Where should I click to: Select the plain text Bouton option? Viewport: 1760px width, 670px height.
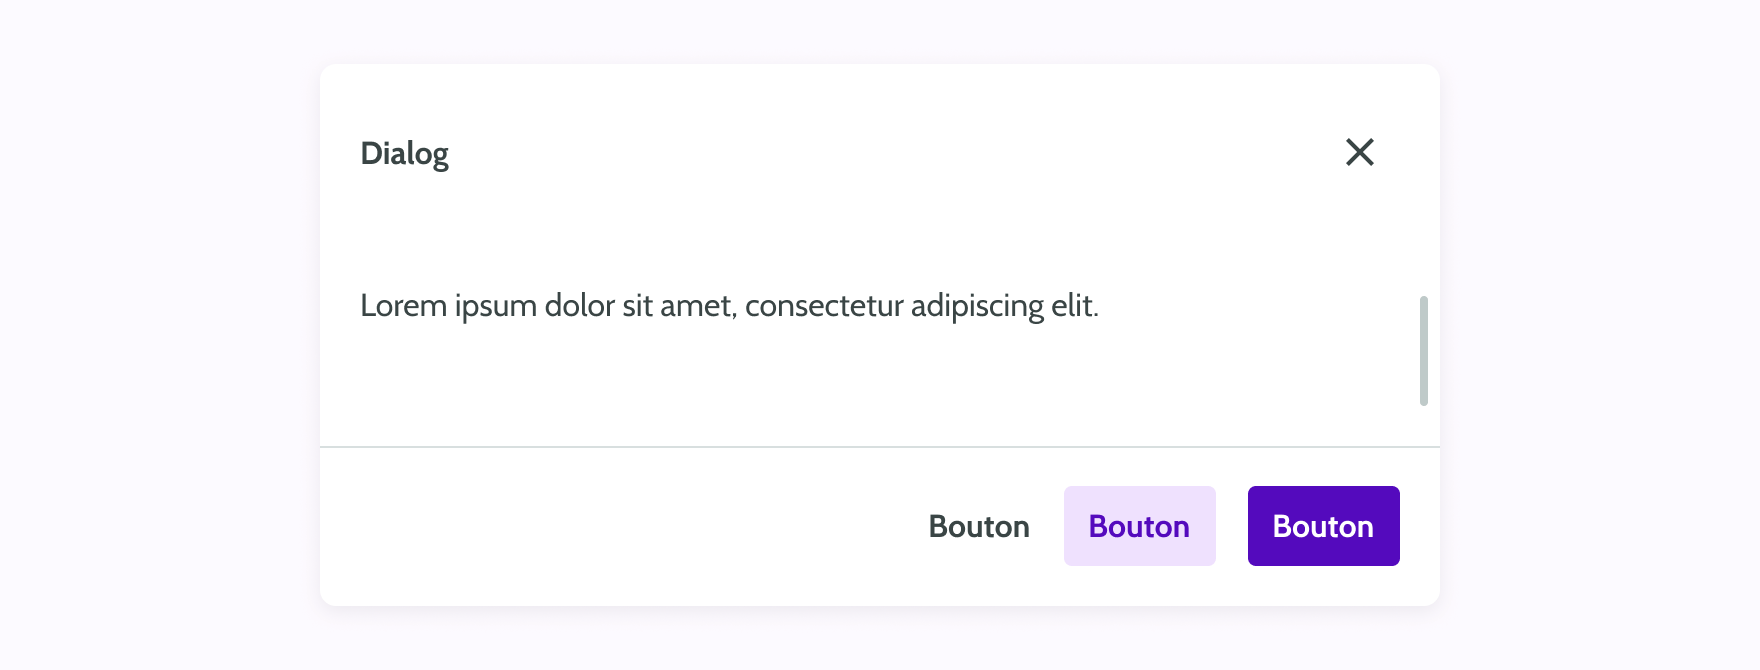point(979,525)
